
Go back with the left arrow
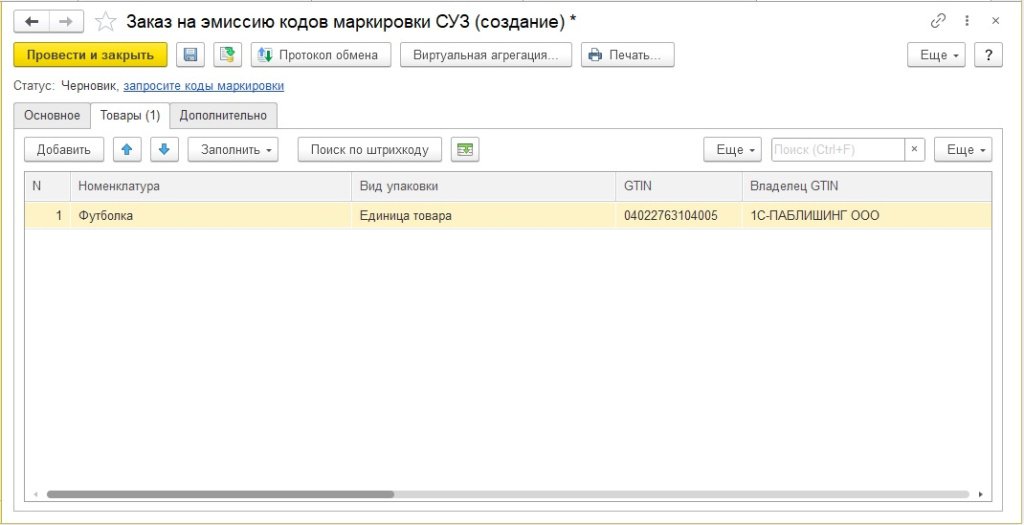click(x=31, y=21)
